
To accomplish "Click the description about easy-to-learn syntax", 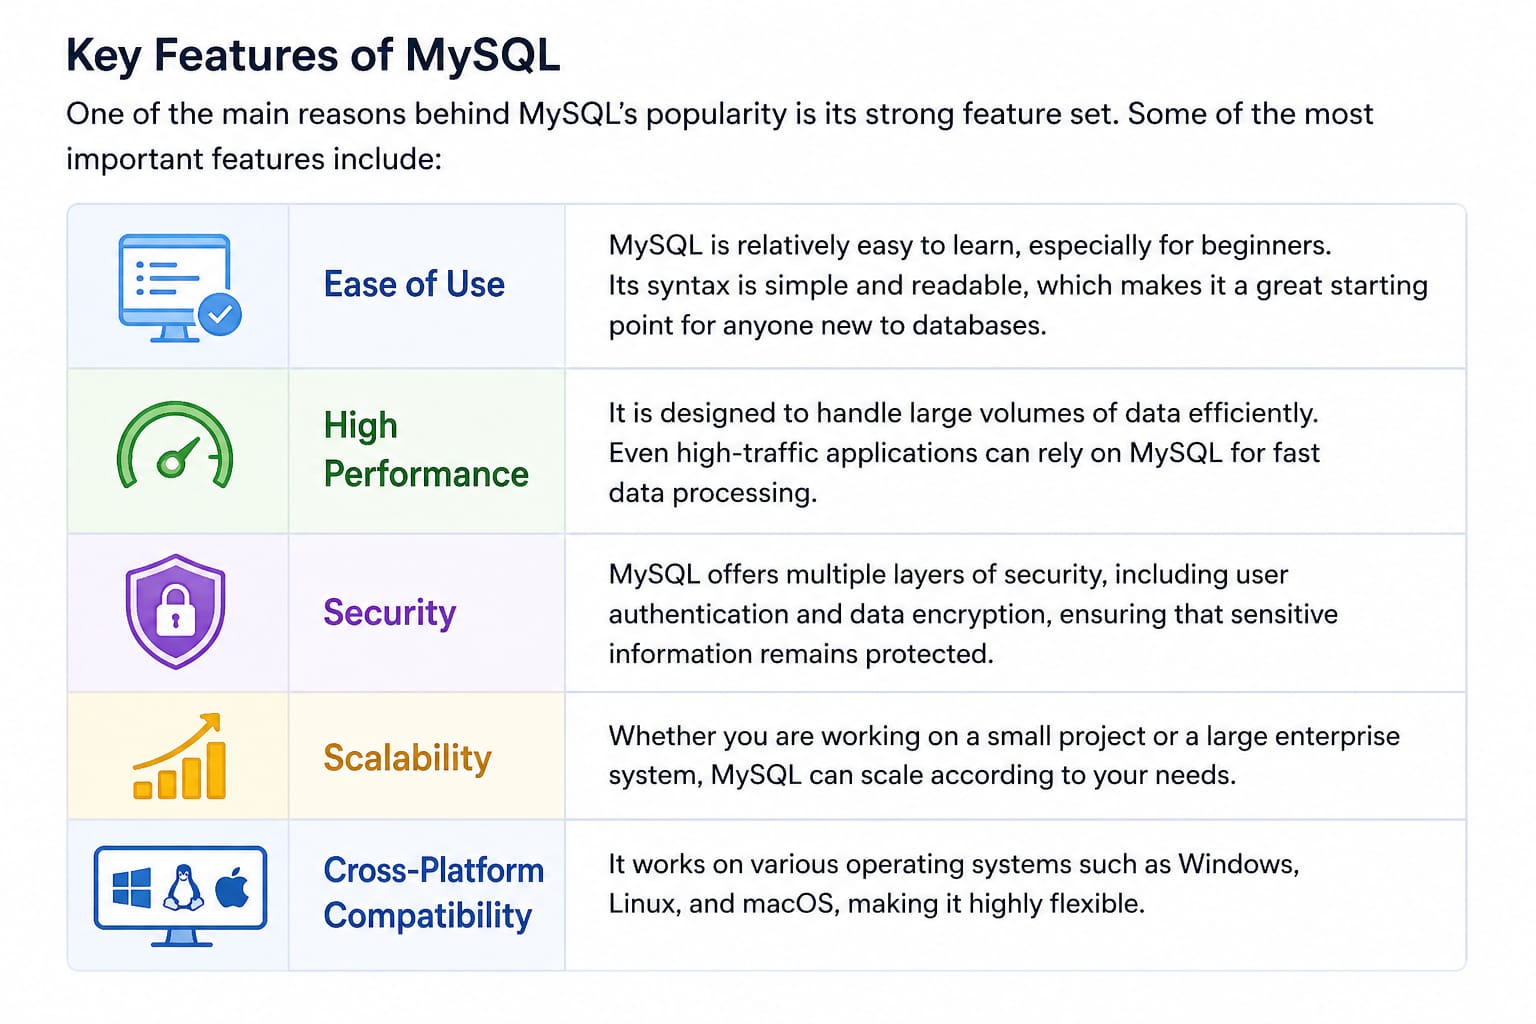I will [1017, 285].
